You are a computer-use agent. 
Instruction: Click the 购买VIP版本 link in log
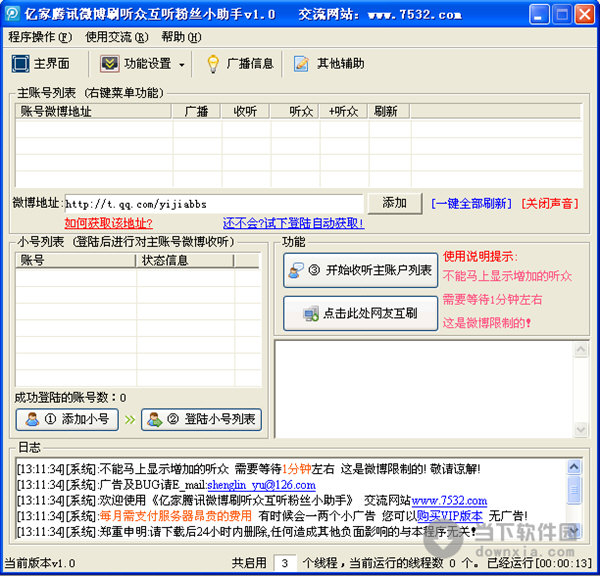point(450,516)
